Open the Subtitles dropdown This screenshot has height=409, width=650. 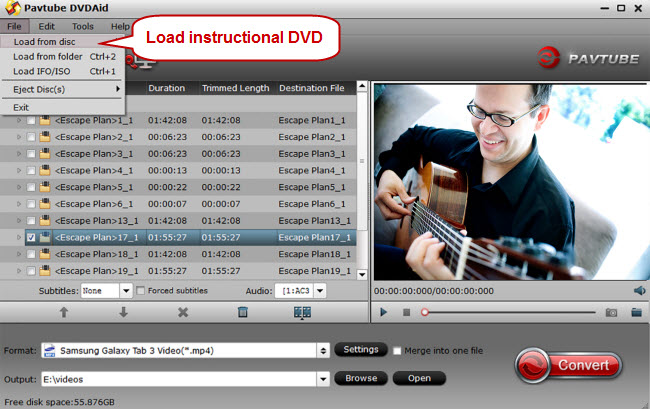coord(127,291)
